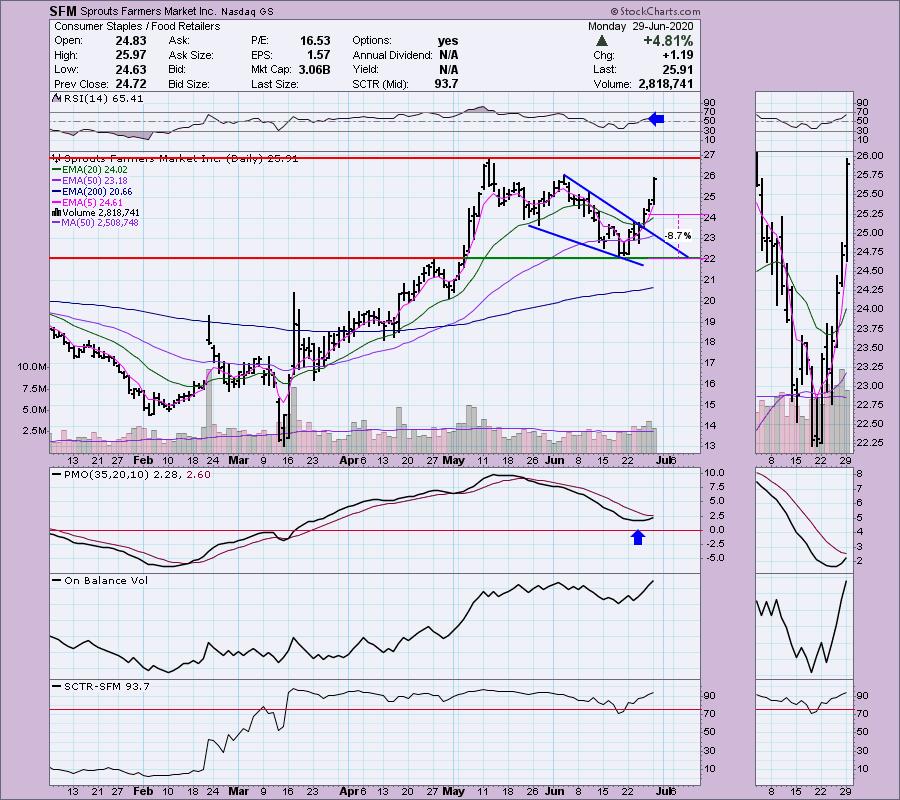Image resolution: width=900 pixels, height=800 pixels.
Task: Click the 24.00 price on the zoomed chart axis
Action: (x=868, y=309)
